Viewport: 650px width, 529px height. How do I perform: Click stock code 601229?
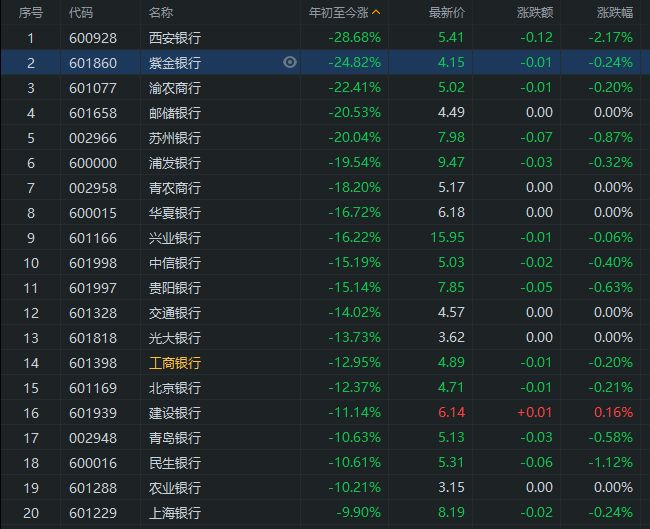[93, 513]
